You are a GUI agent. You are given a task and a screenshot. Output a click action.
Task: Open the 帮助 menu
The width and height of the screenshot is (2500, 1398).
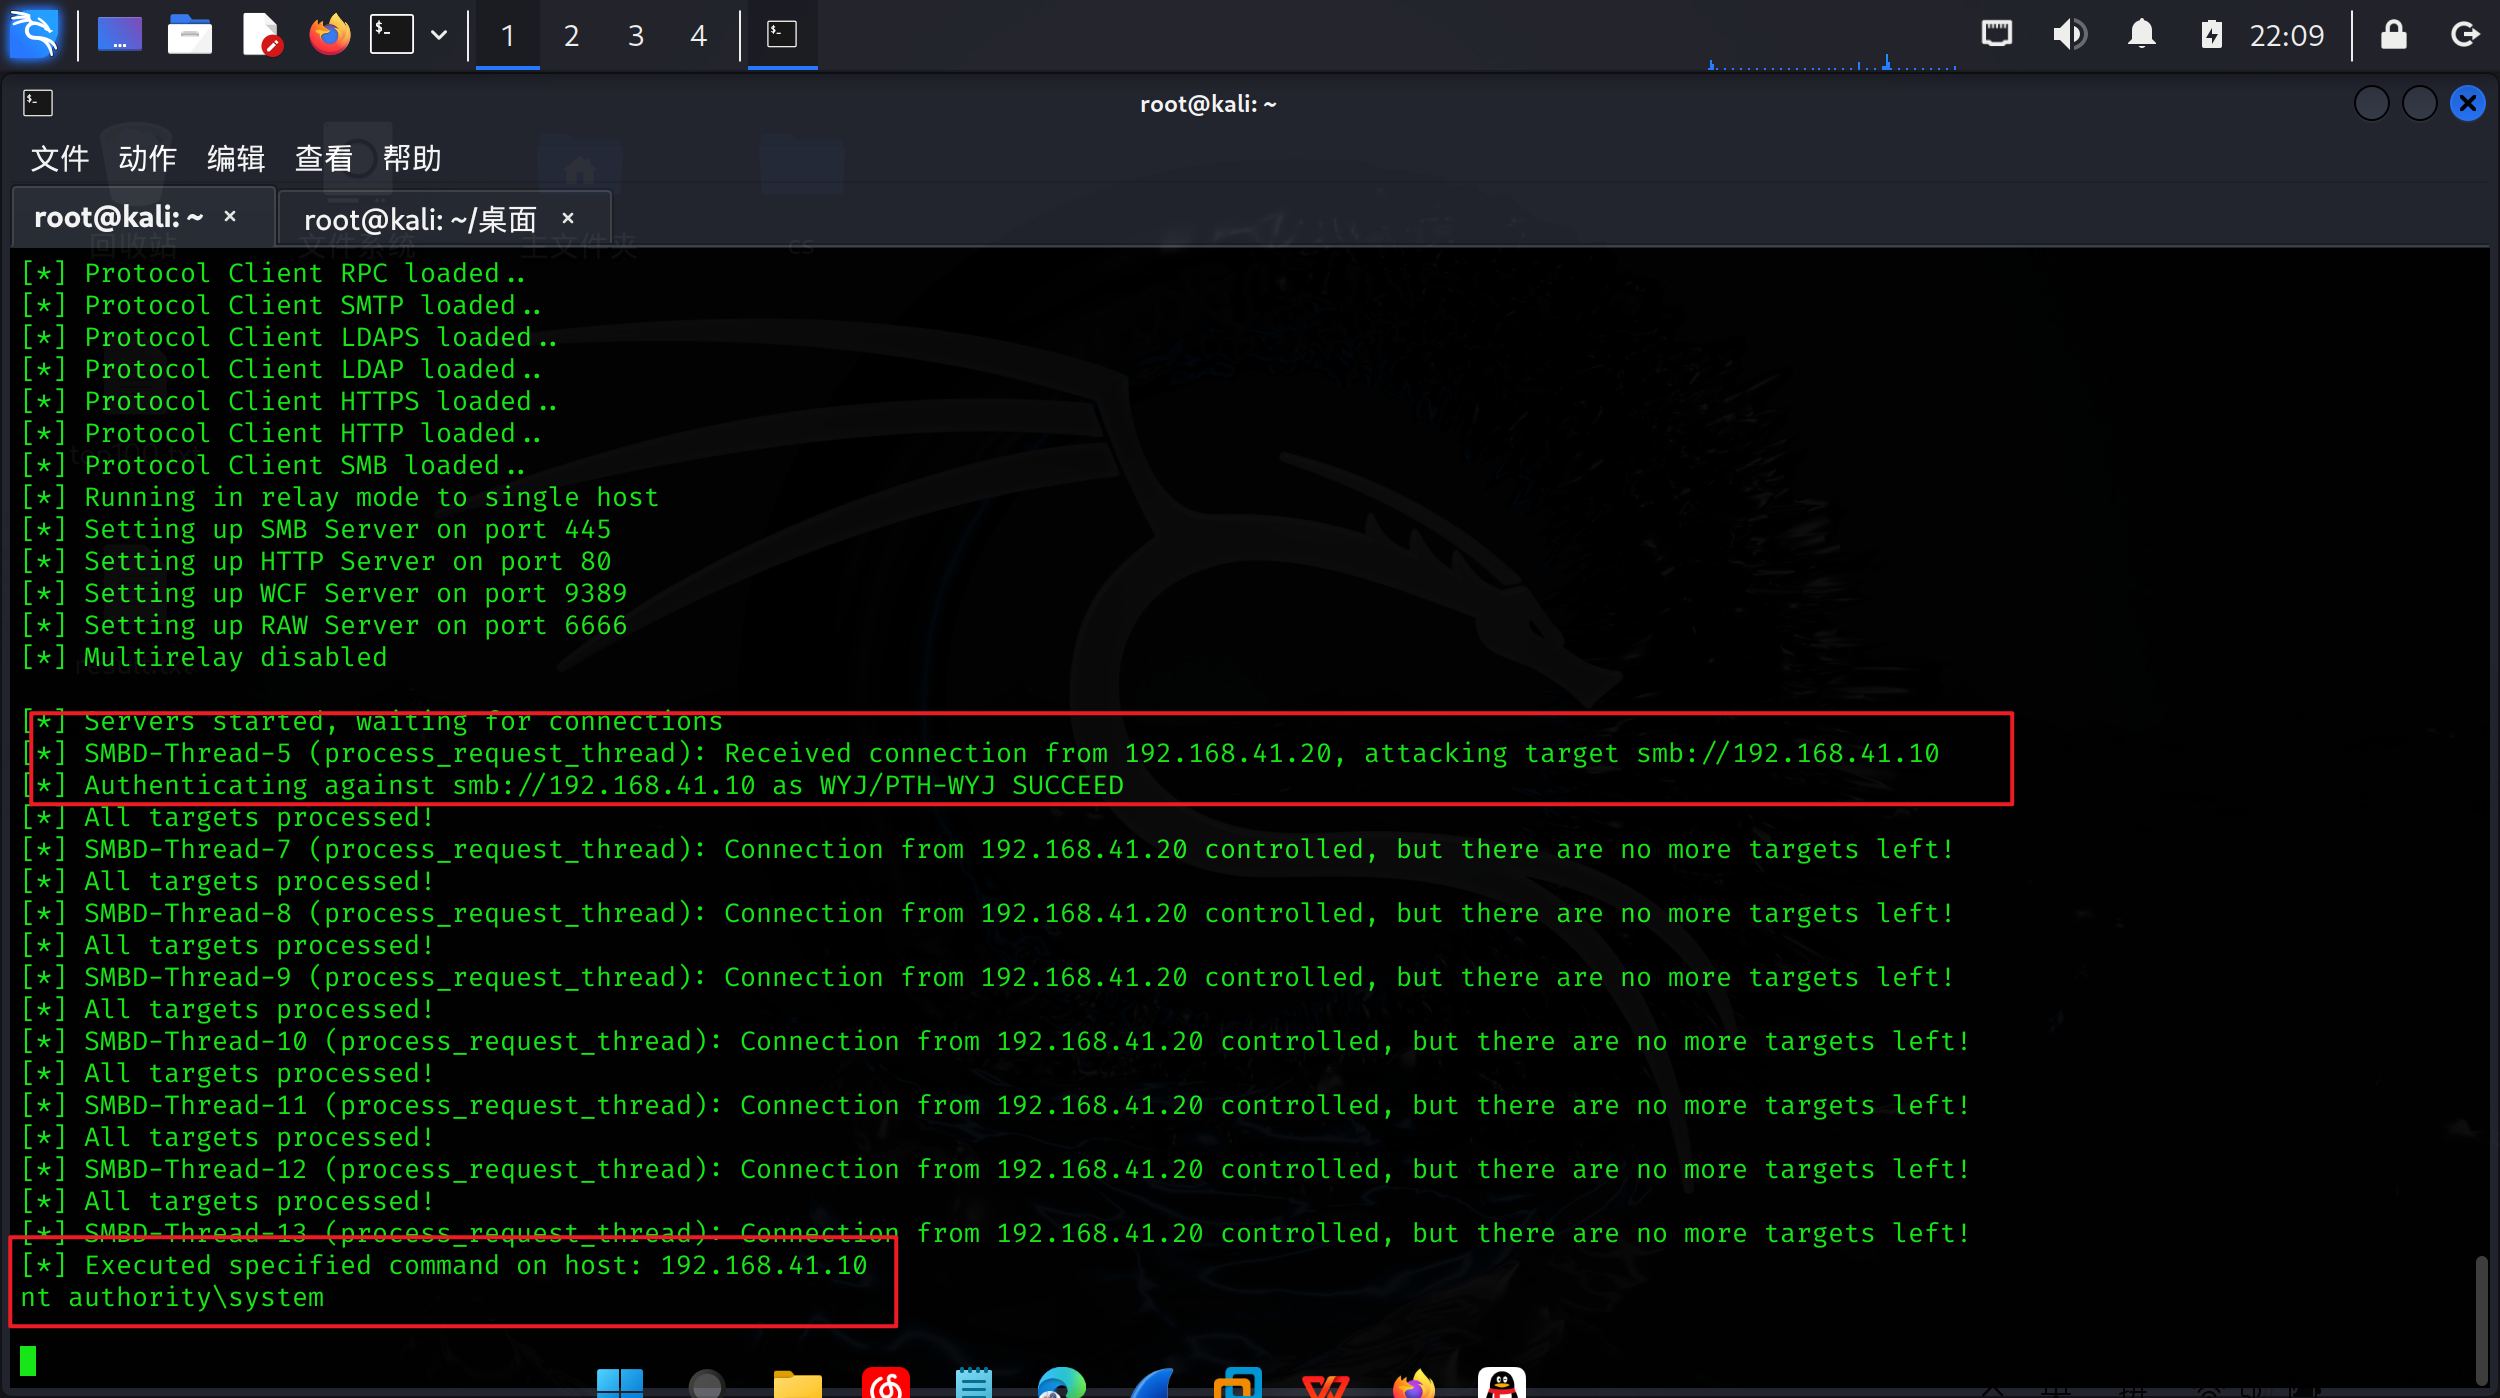coord(411,158)
